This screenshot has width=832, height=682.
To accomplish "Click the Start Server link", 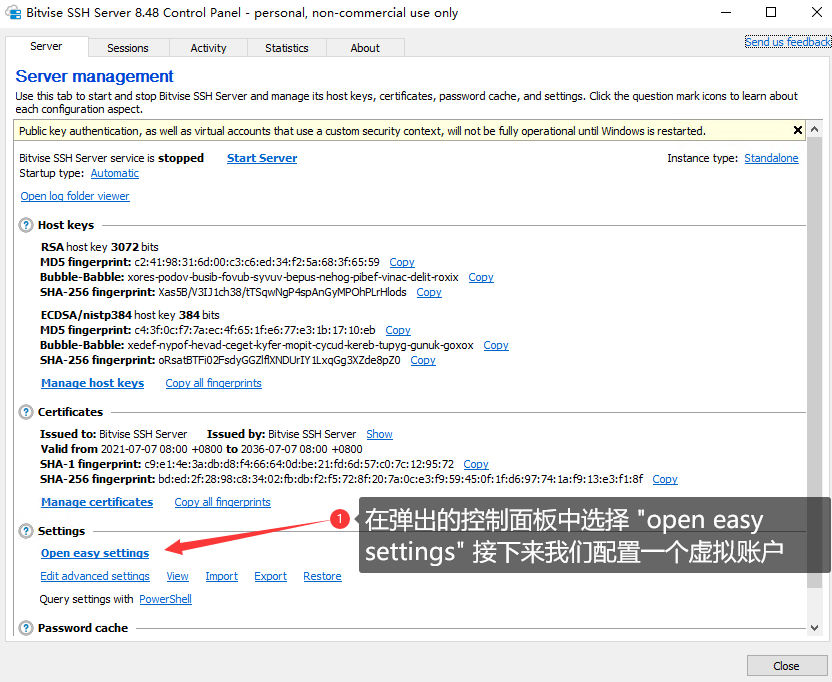I will (x=262, y=158).
